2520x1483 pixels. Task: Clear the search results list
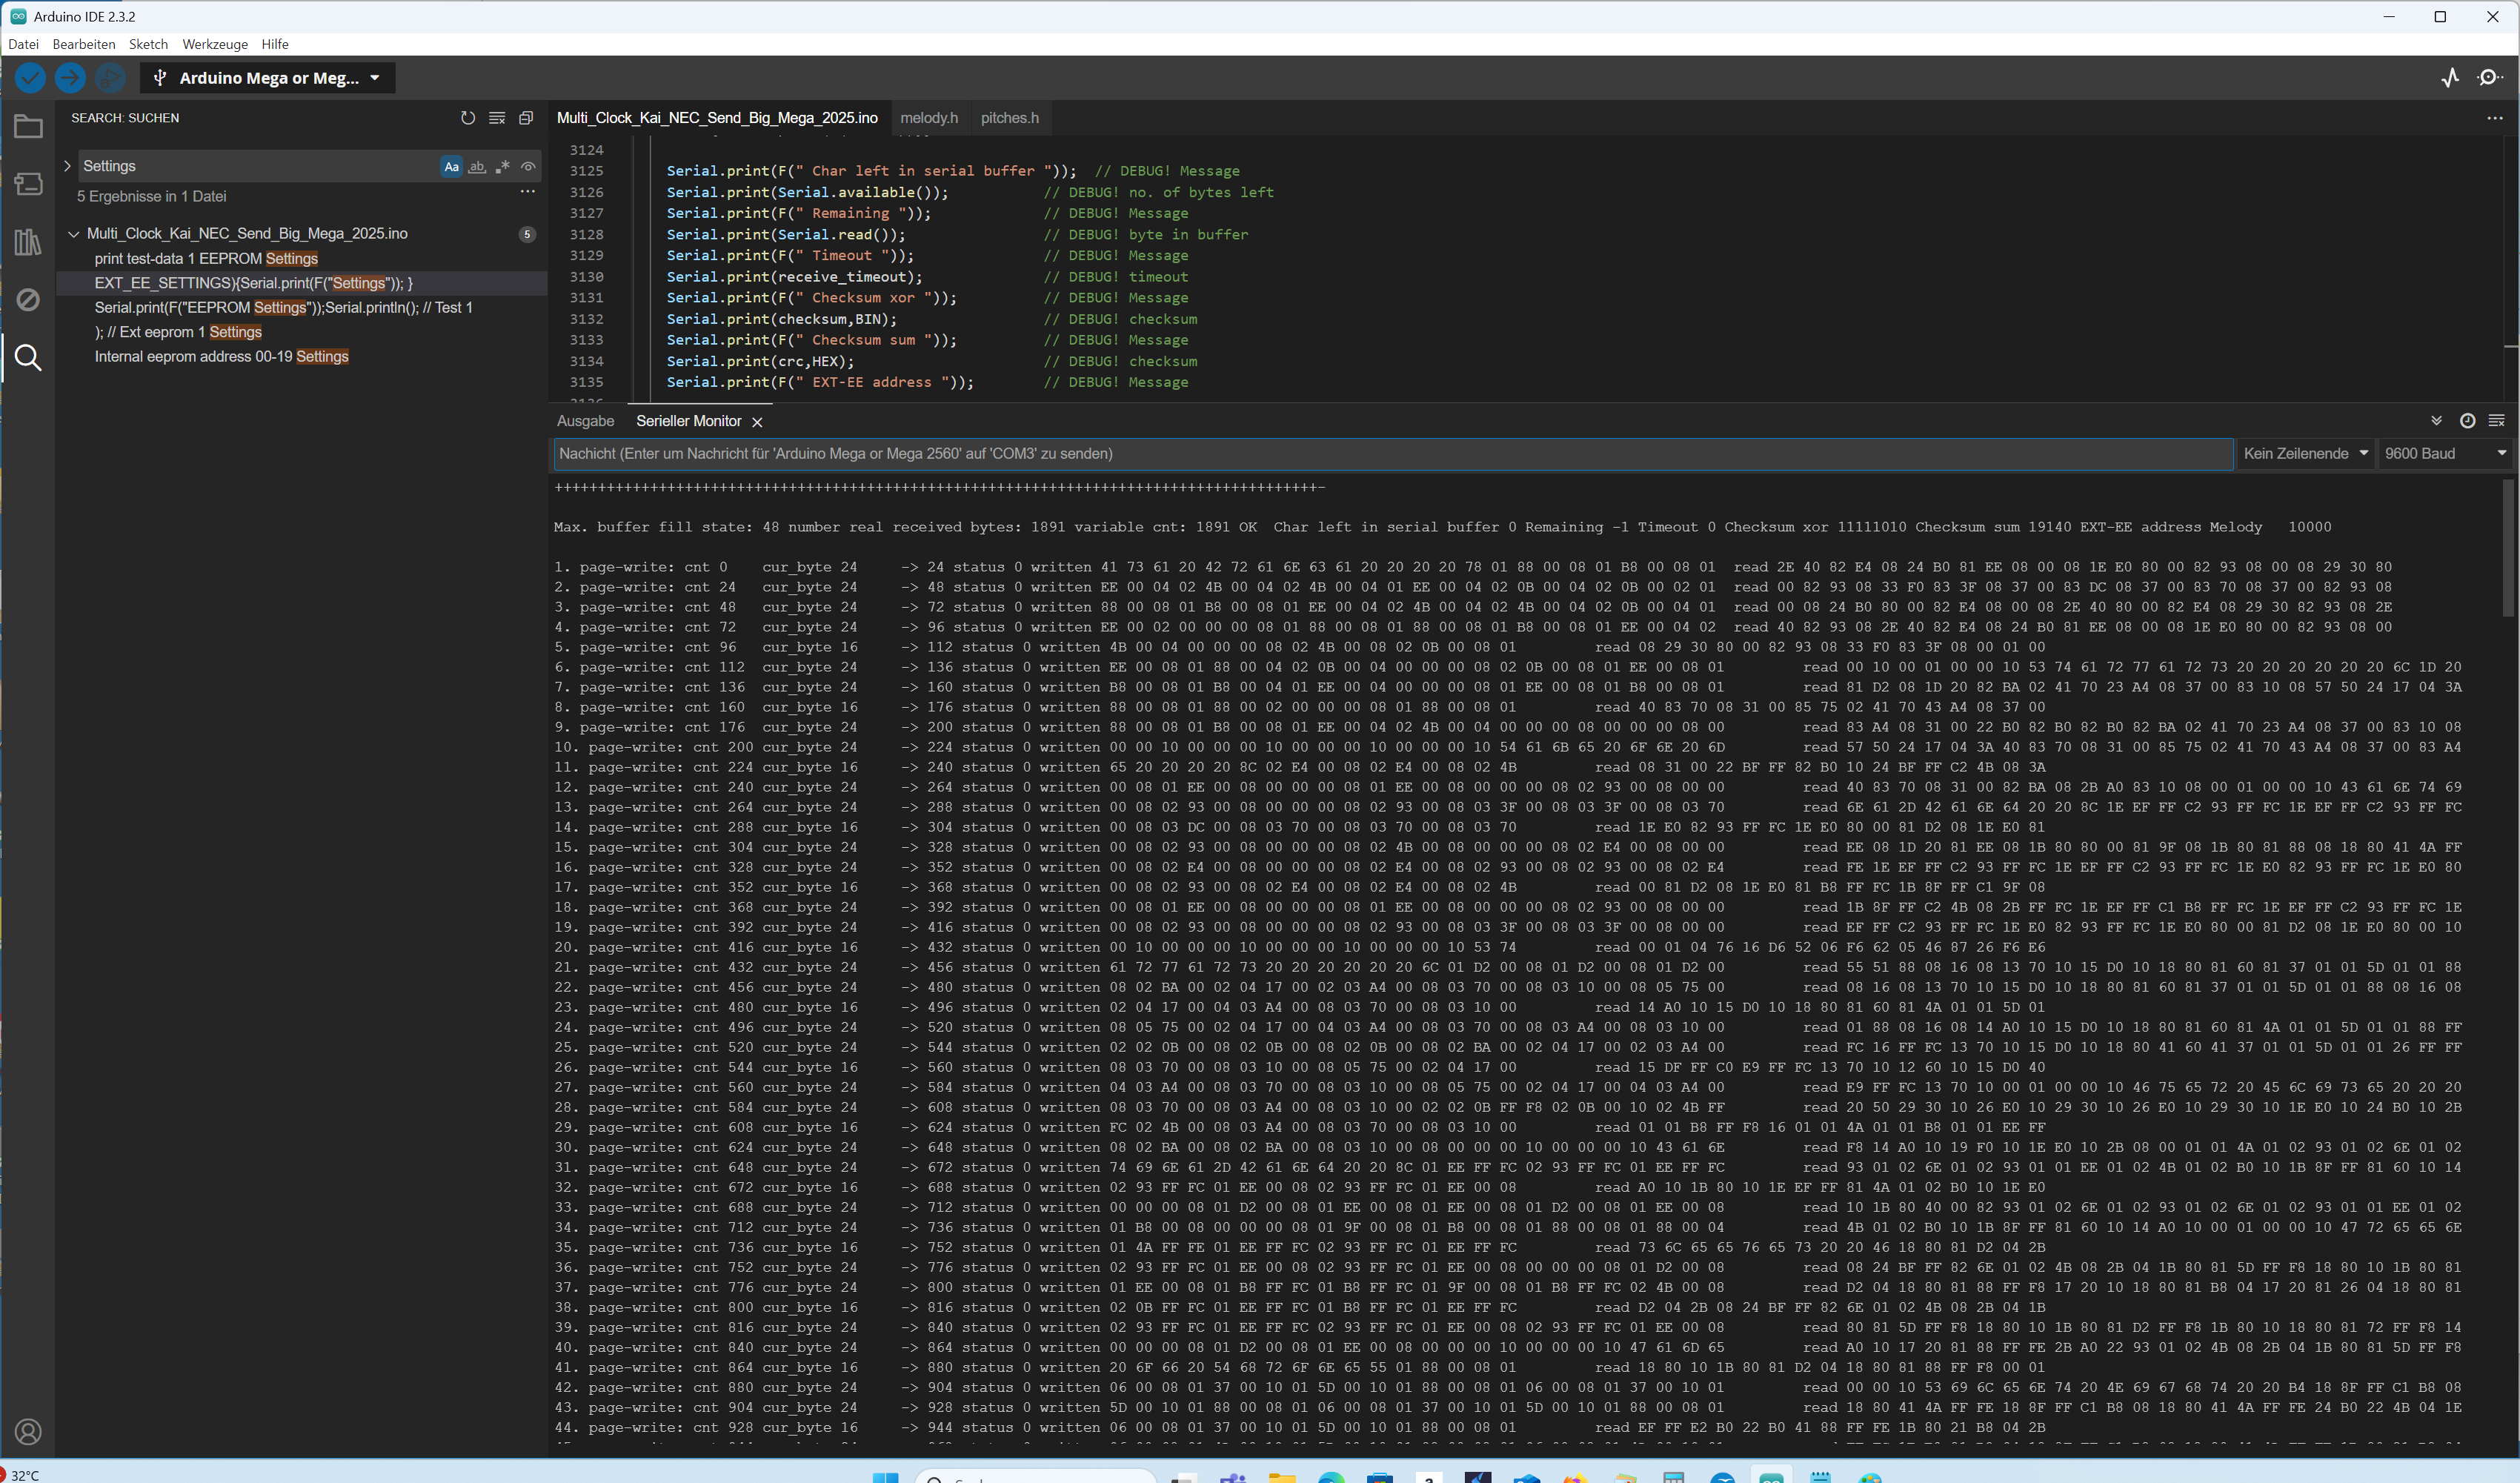[496, 118]
